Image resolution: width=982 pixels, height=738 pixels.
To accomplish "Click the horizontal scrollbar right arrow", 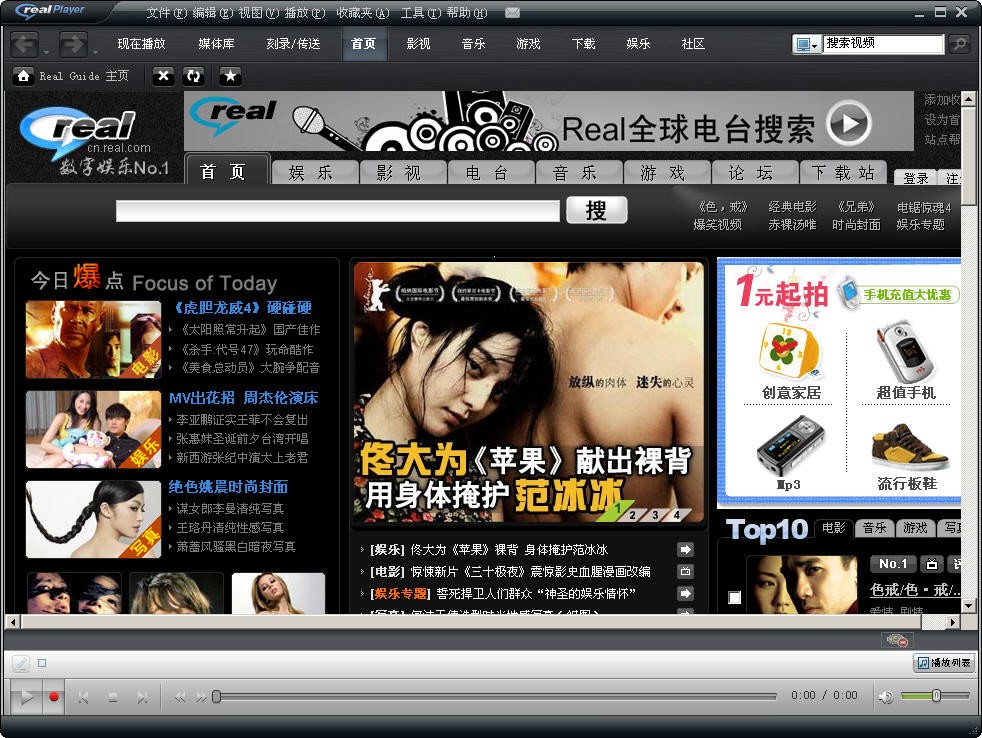I will [953, 622].
